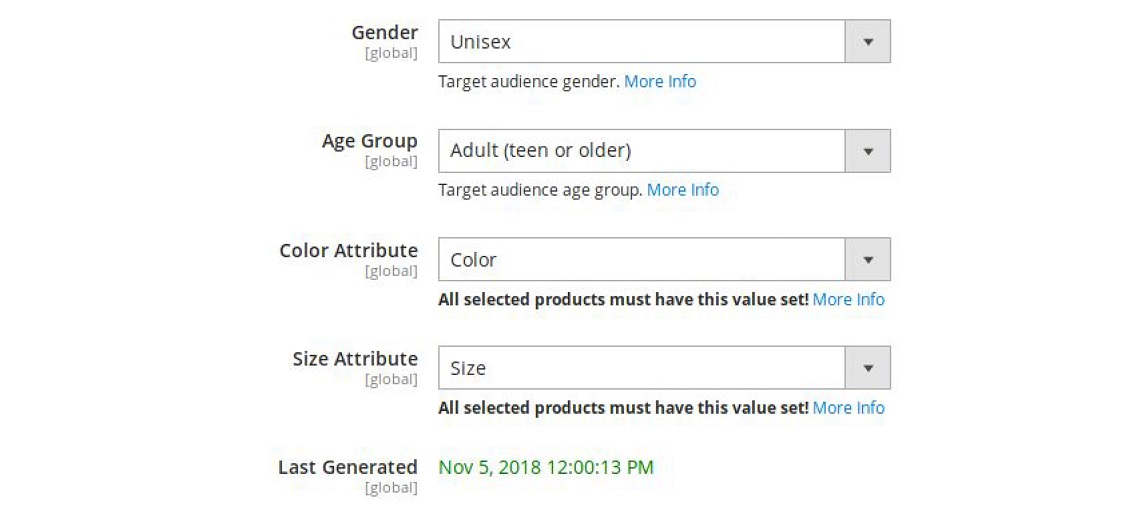Screen dimensions: 1140x507
Task: Click the Gender field label
Action: [x=384, y=33]
